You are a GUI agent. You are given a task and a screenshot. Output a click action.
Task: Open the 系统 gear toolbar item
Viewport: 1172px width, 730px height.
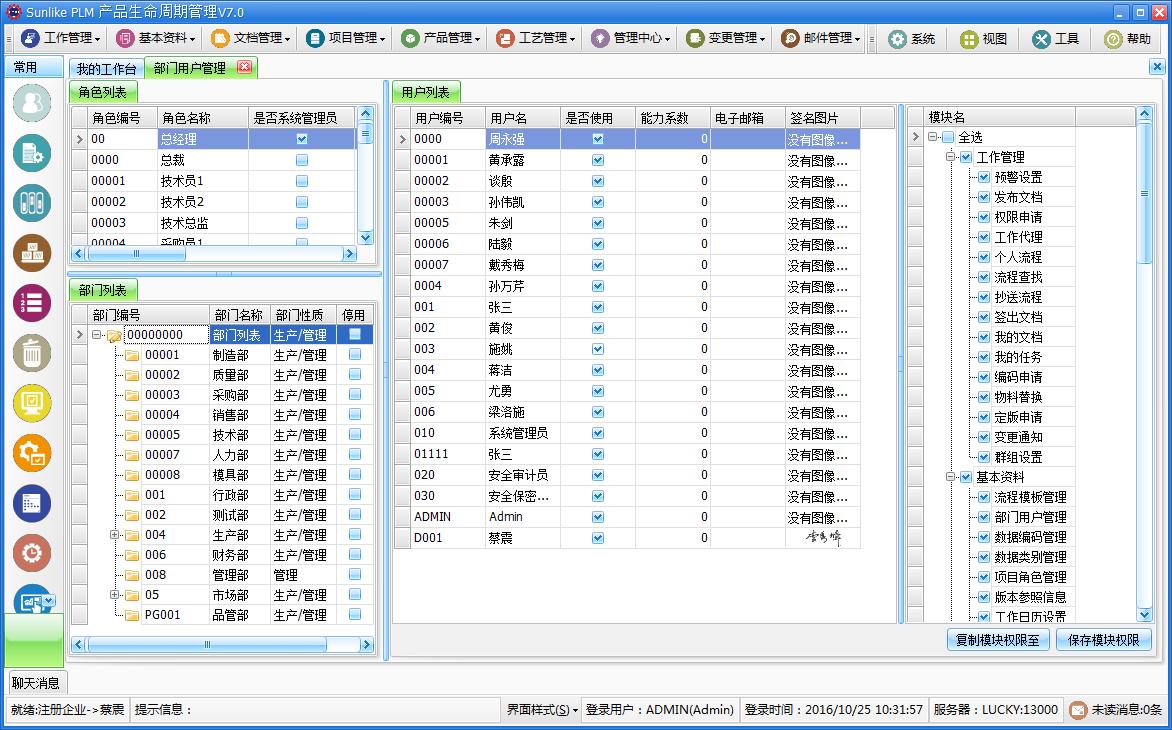[911, 38]
